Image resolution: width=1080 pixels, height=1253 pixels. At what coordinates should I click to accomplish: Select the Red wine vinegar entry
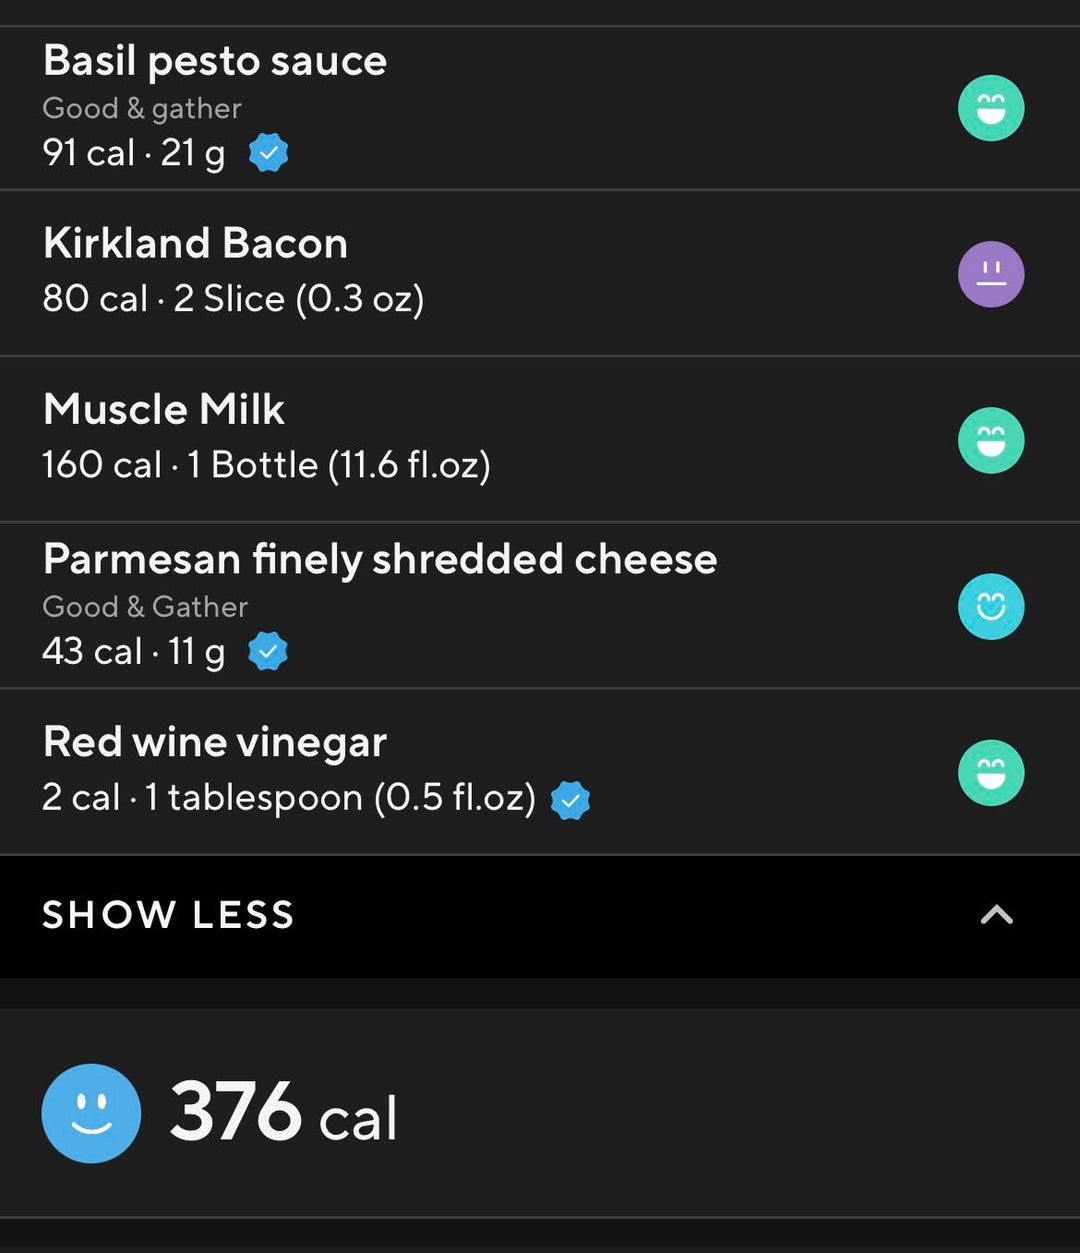[x=540, y=771]
